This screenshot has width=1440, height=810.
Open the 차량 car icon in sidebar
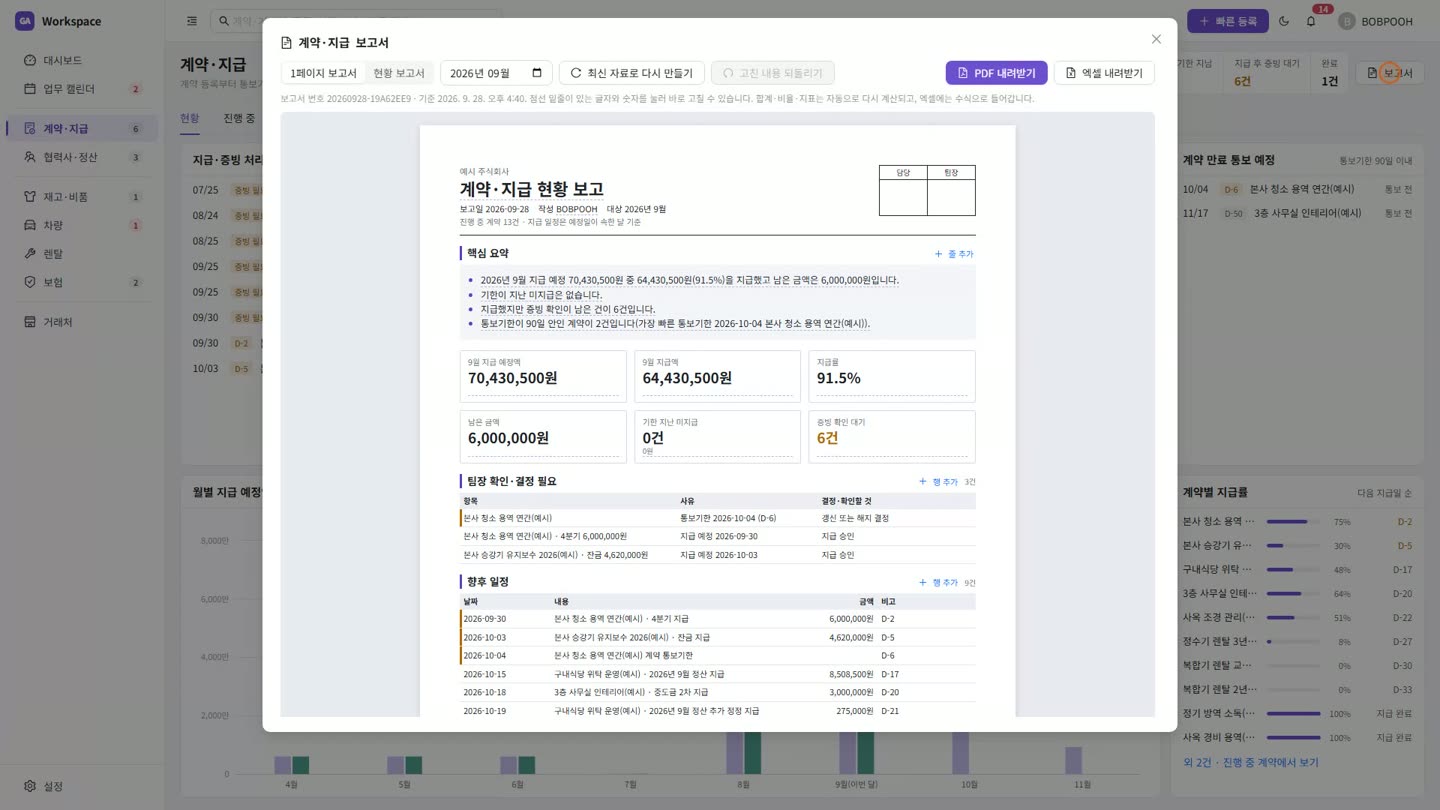point(30,226)
